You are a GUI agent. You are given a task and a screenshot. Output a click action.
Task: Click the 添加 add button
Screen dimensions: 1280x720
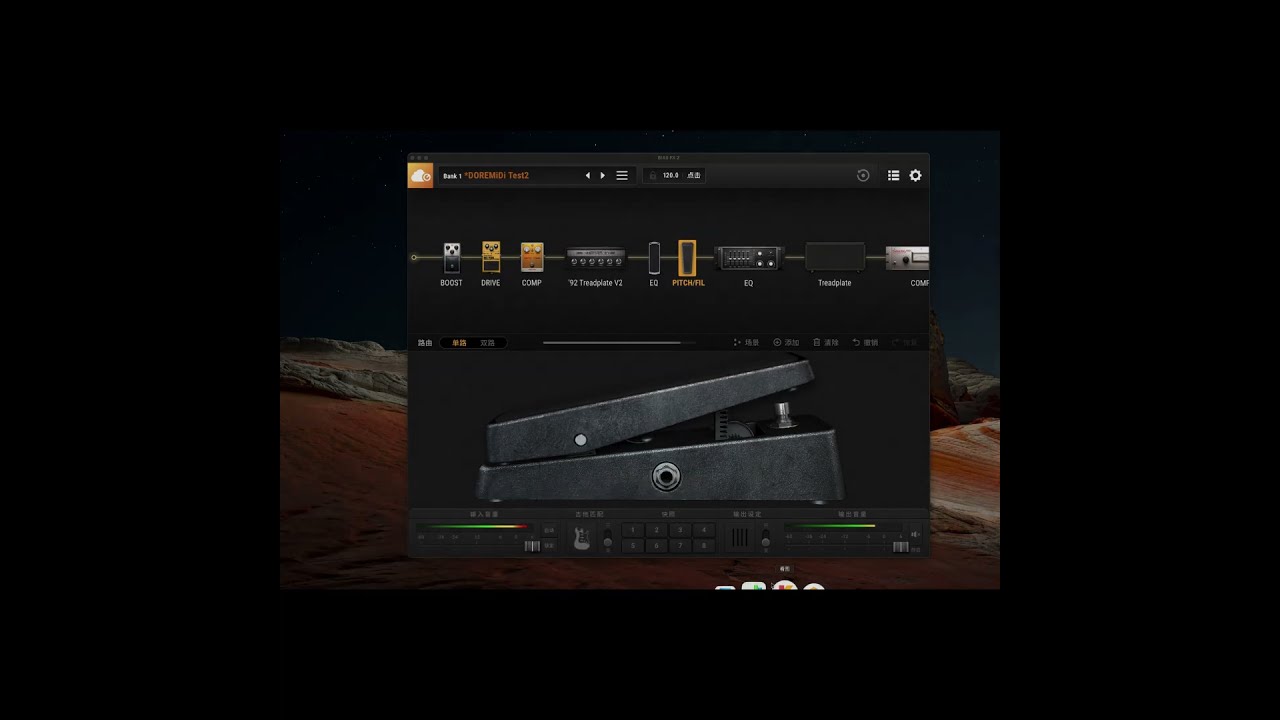pos(786,343)
